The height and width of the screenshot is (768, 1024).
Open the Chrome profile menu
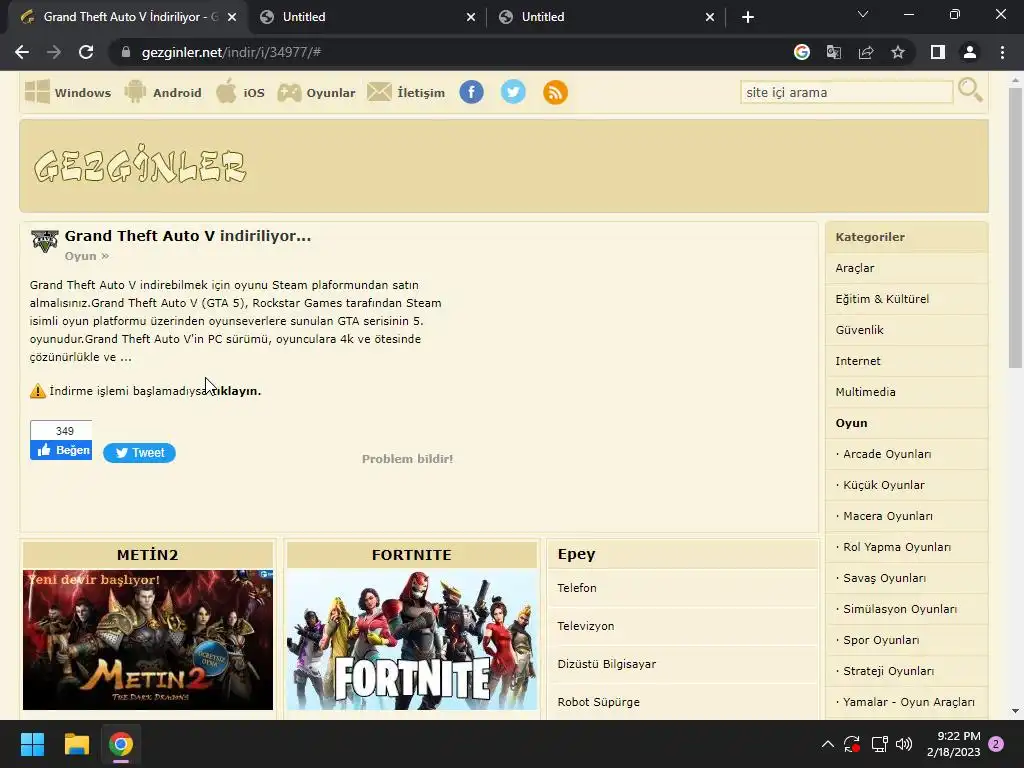(x=970, y=52)
